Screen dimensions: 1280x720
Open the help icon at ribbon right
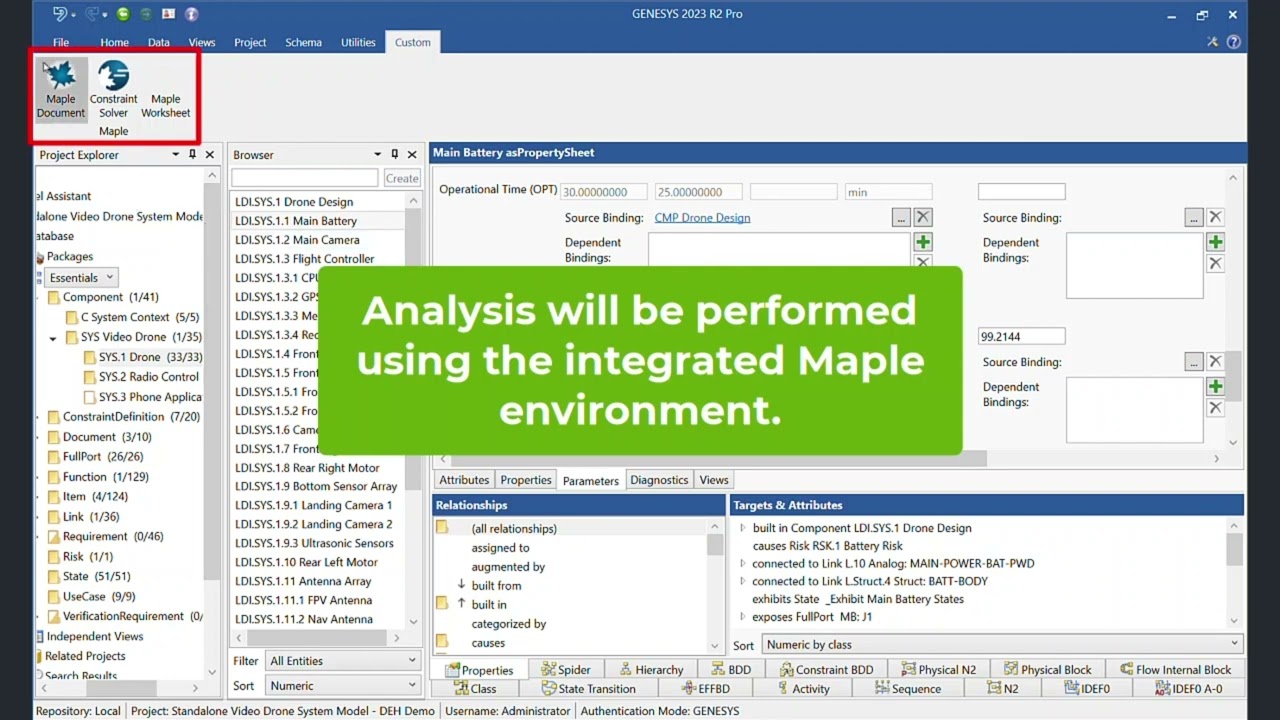(x=1233, y=42)
